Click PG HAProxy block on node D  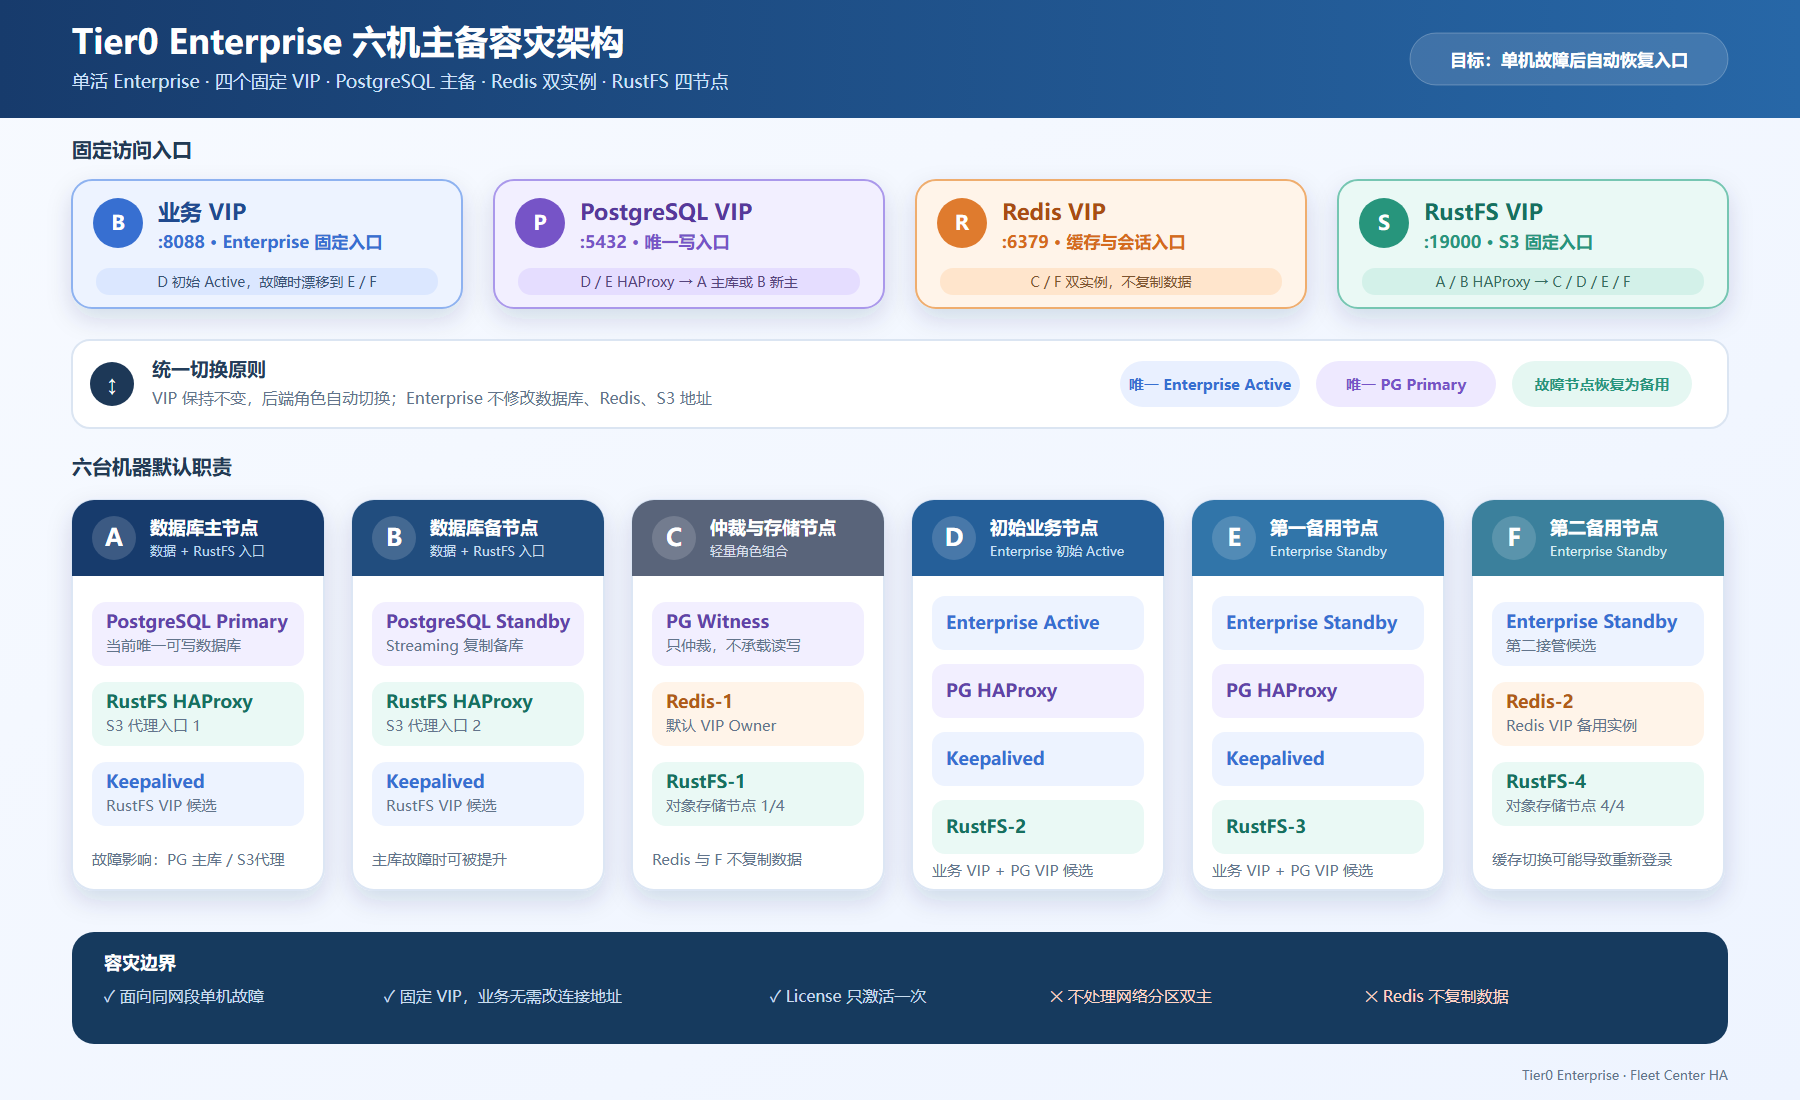1038,691
